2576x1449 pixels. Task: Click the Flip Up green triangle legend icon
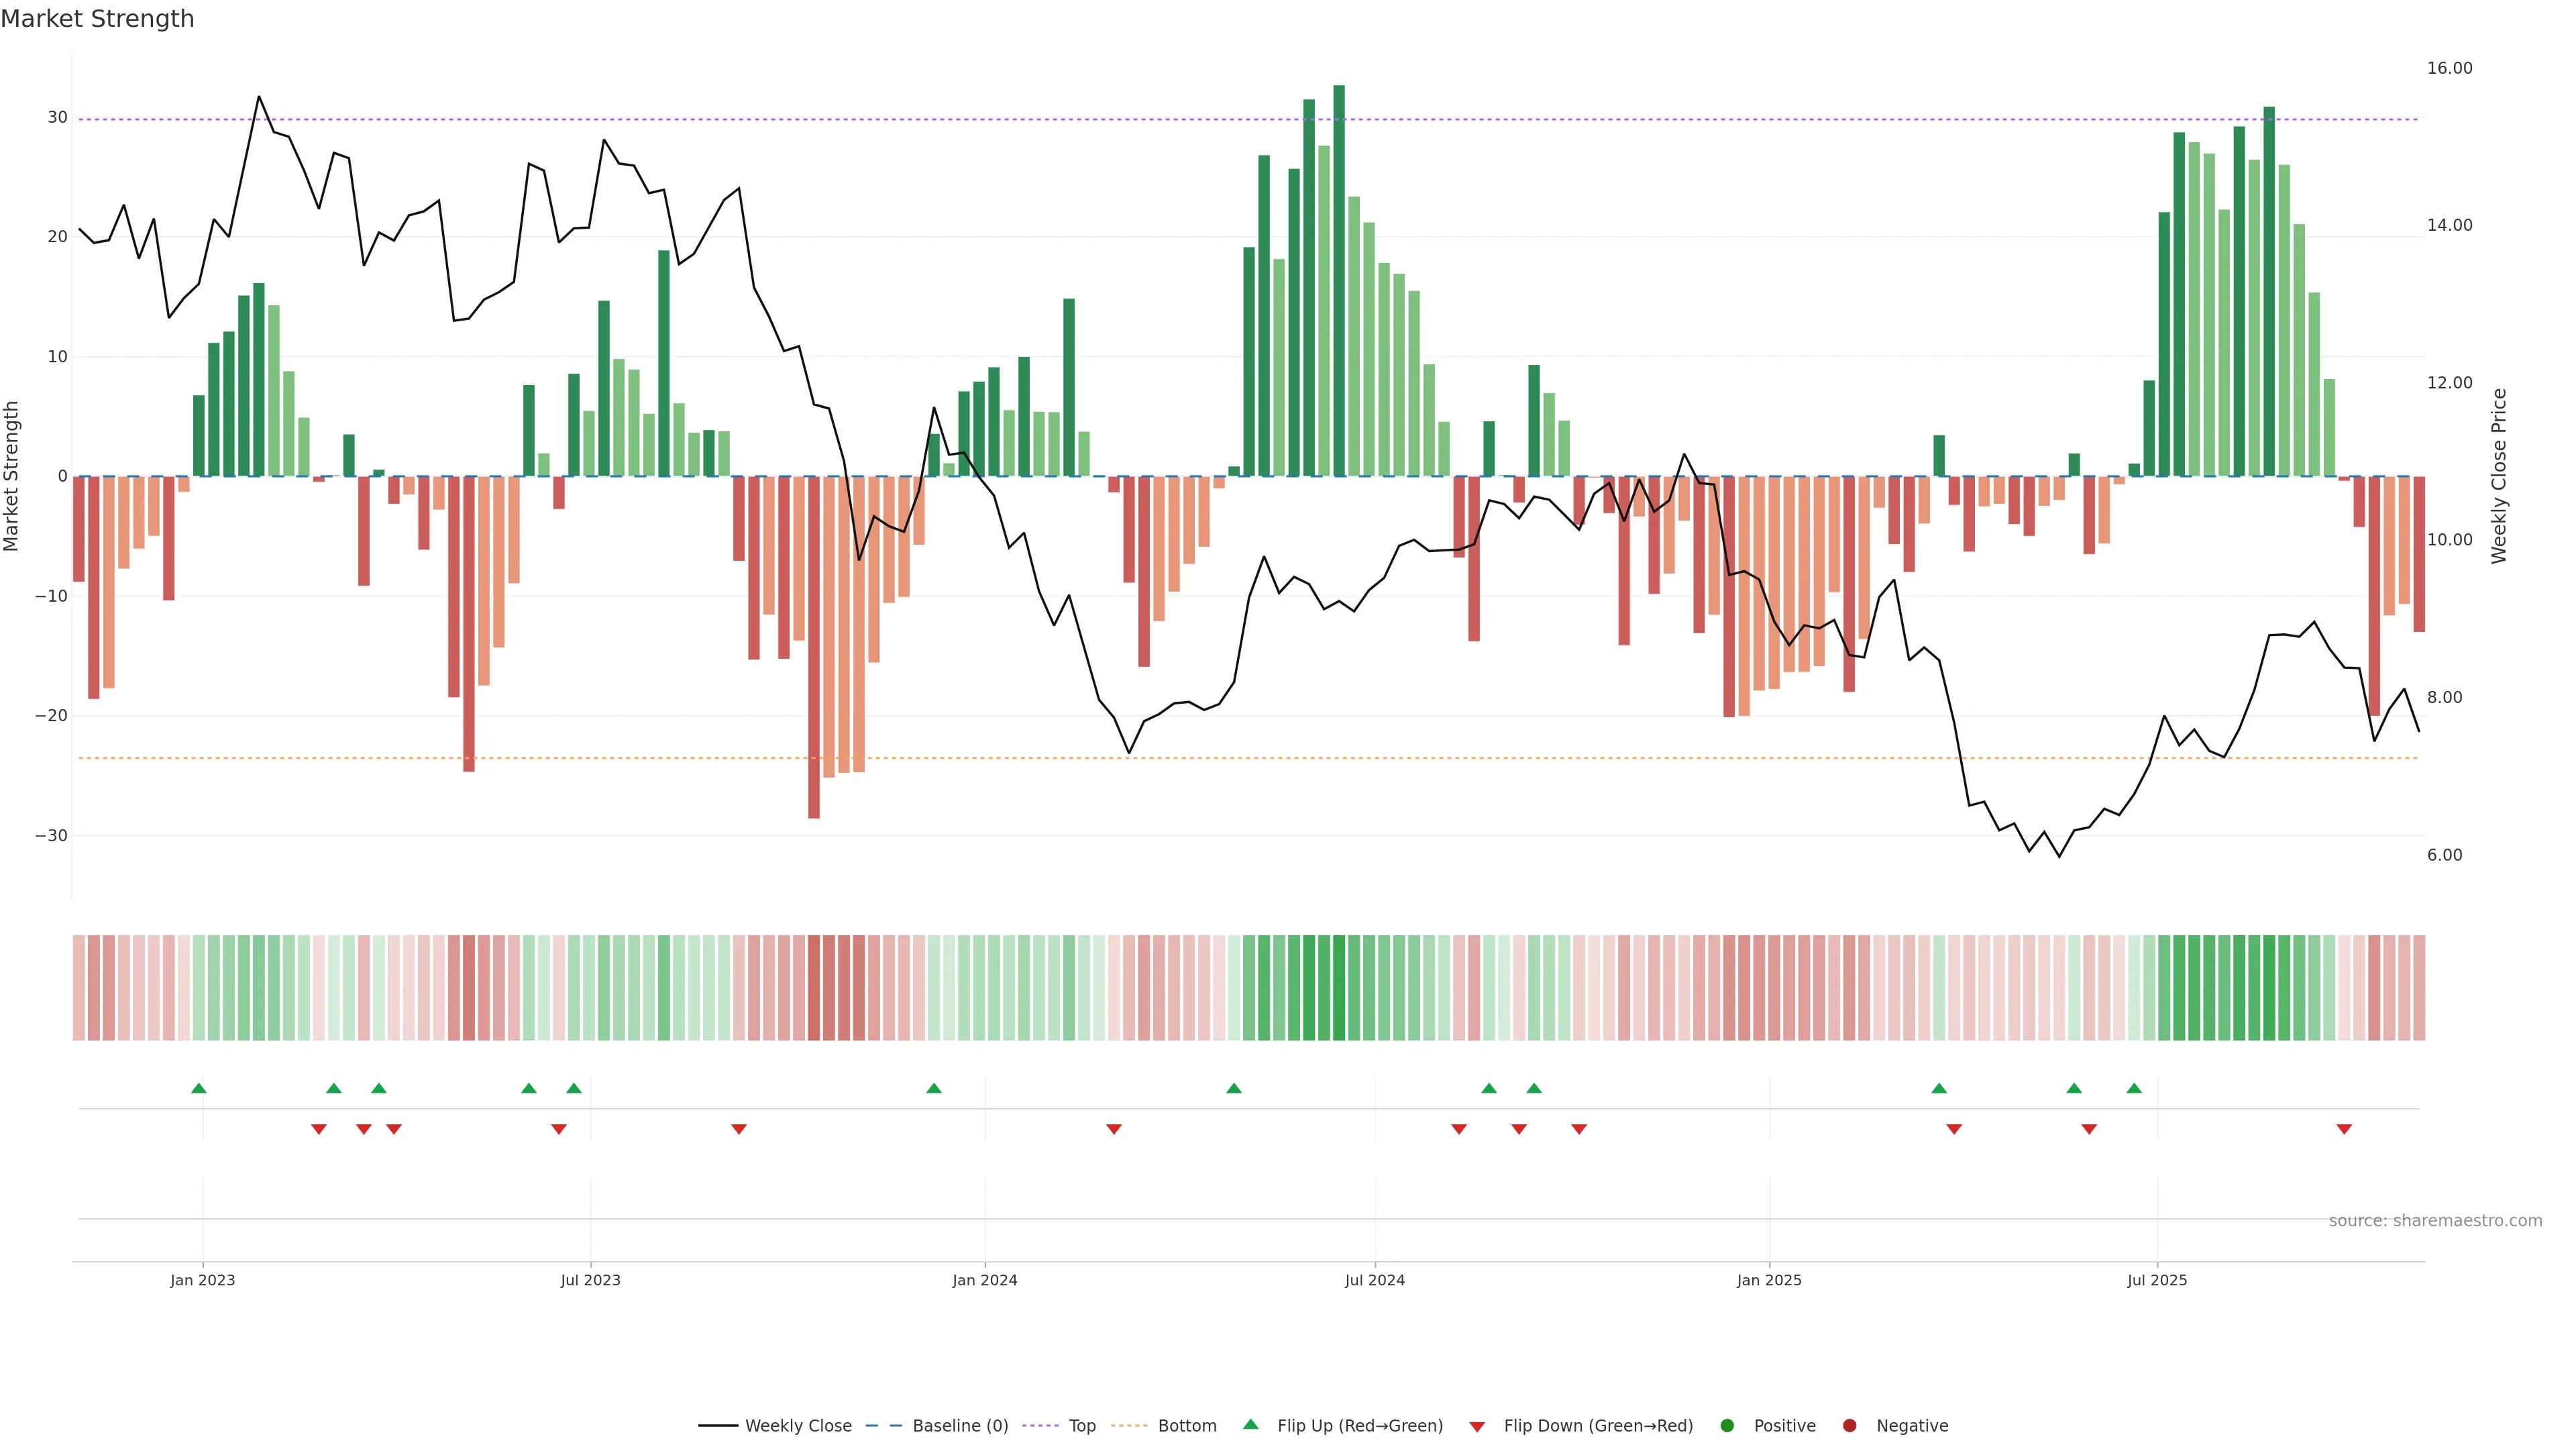(1250, 1424)
